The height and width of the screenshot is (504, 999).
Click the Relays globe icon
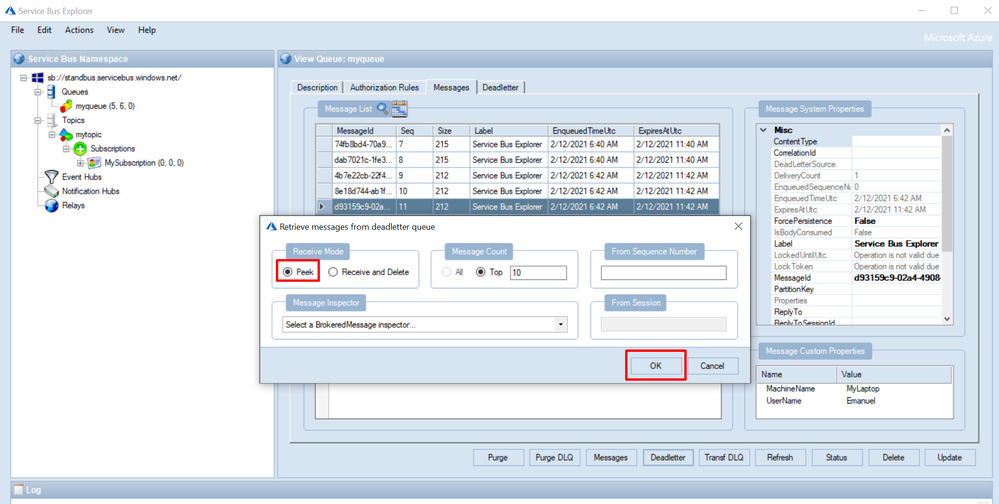51,205
